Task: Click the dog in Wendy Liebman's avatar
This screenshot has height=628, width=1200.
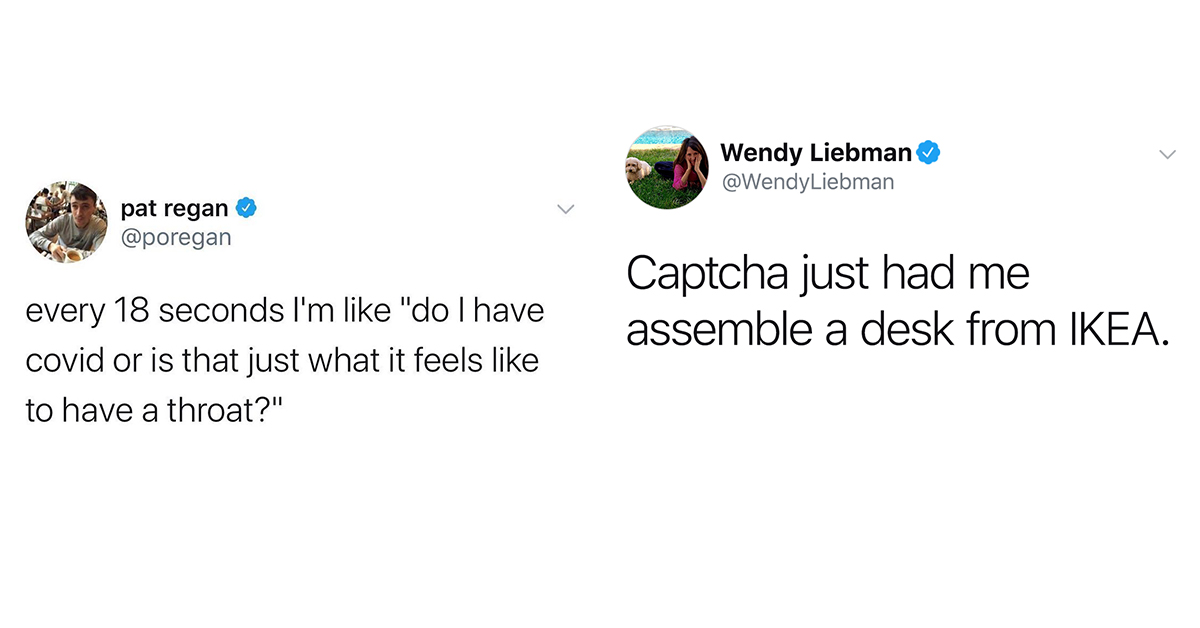Action: [638, 168]
